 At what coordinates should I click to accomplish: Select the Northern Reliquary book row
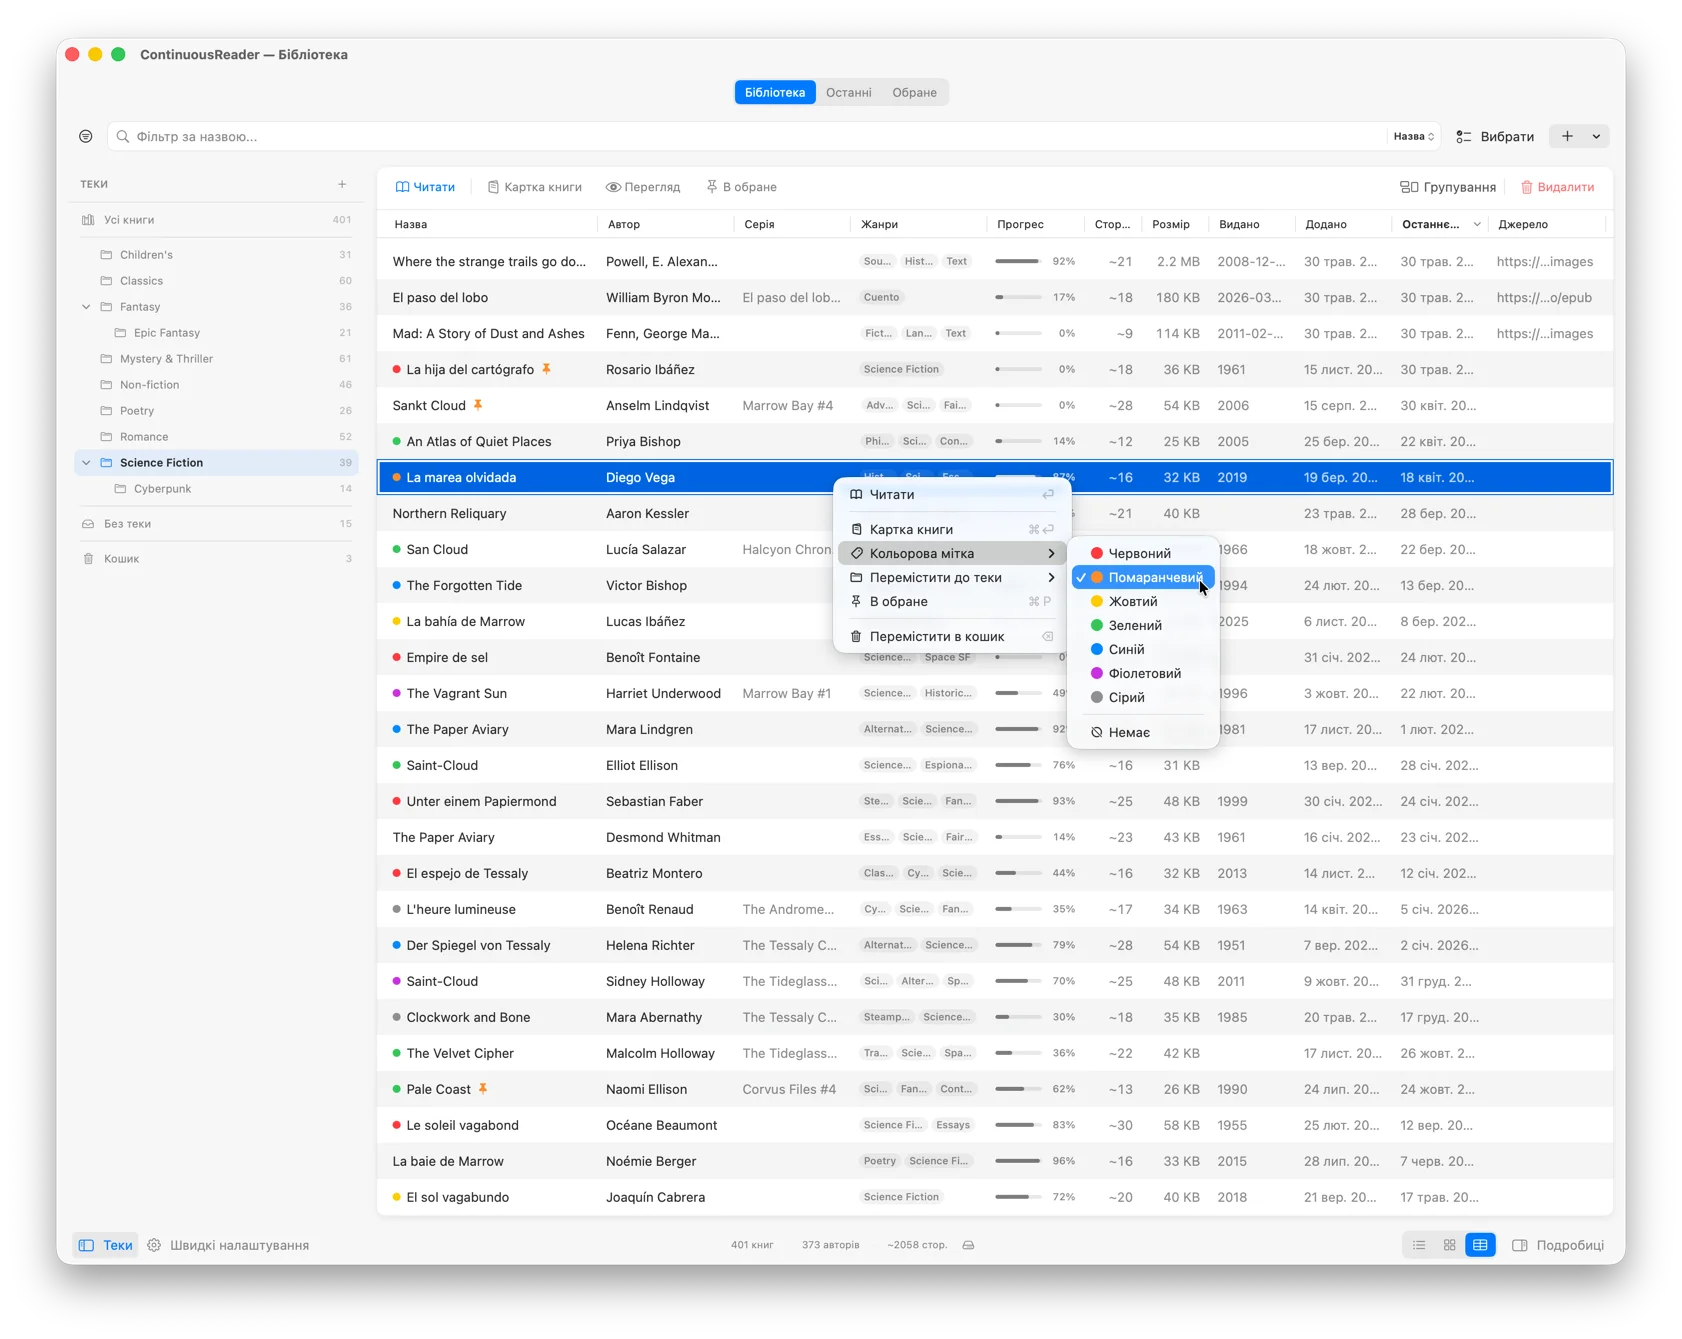point(995,513)
